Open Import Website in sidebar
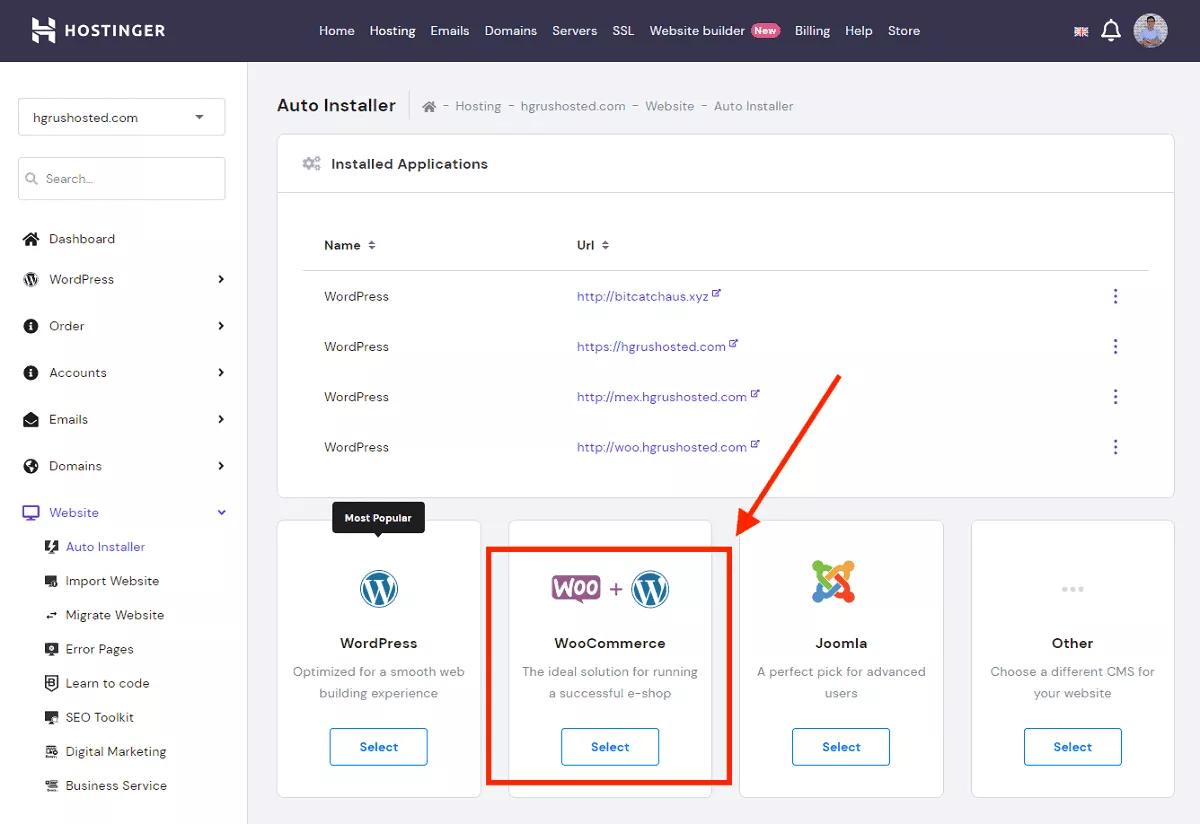Viewport: 1200px width, 824px height. (x=112, y=581)
